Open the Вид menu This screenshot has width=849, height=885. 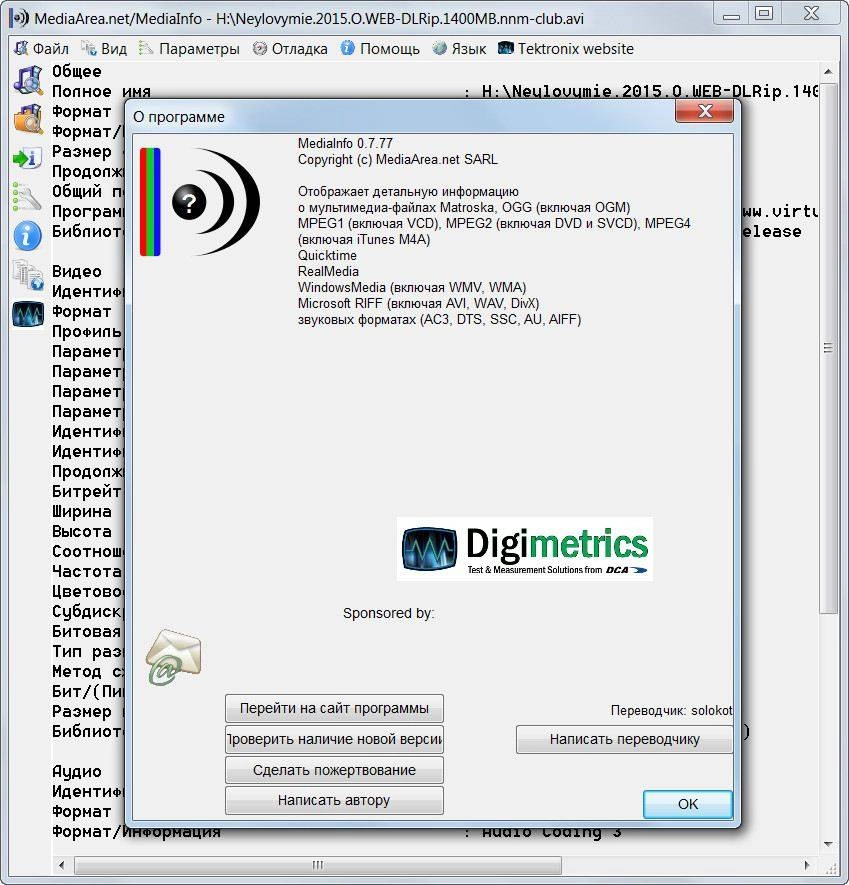[104, 49]
